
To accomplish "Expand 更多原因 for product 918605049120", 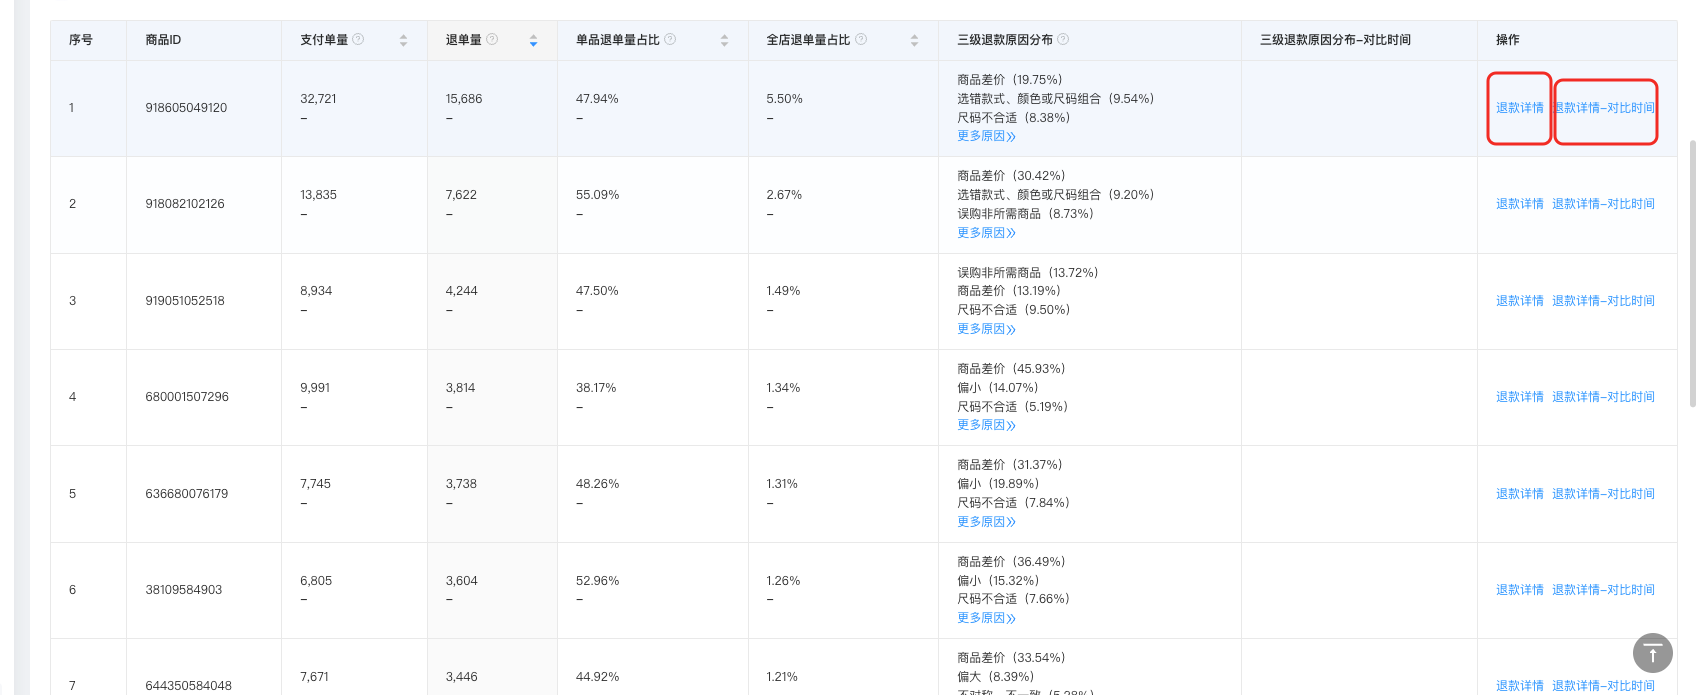I will [x=986, y=136].
